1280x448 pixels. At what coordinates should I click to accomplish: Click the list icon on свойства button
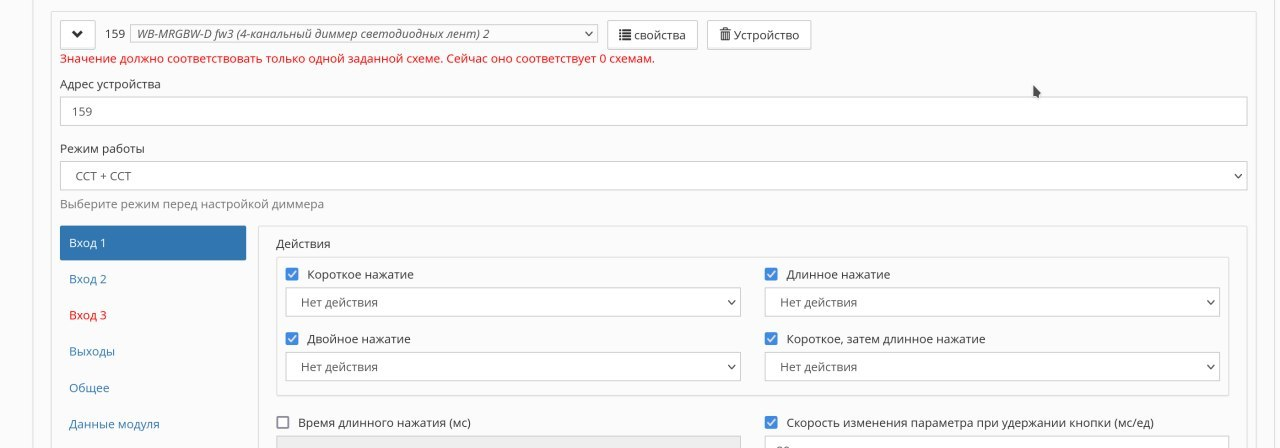click(625, 35)
